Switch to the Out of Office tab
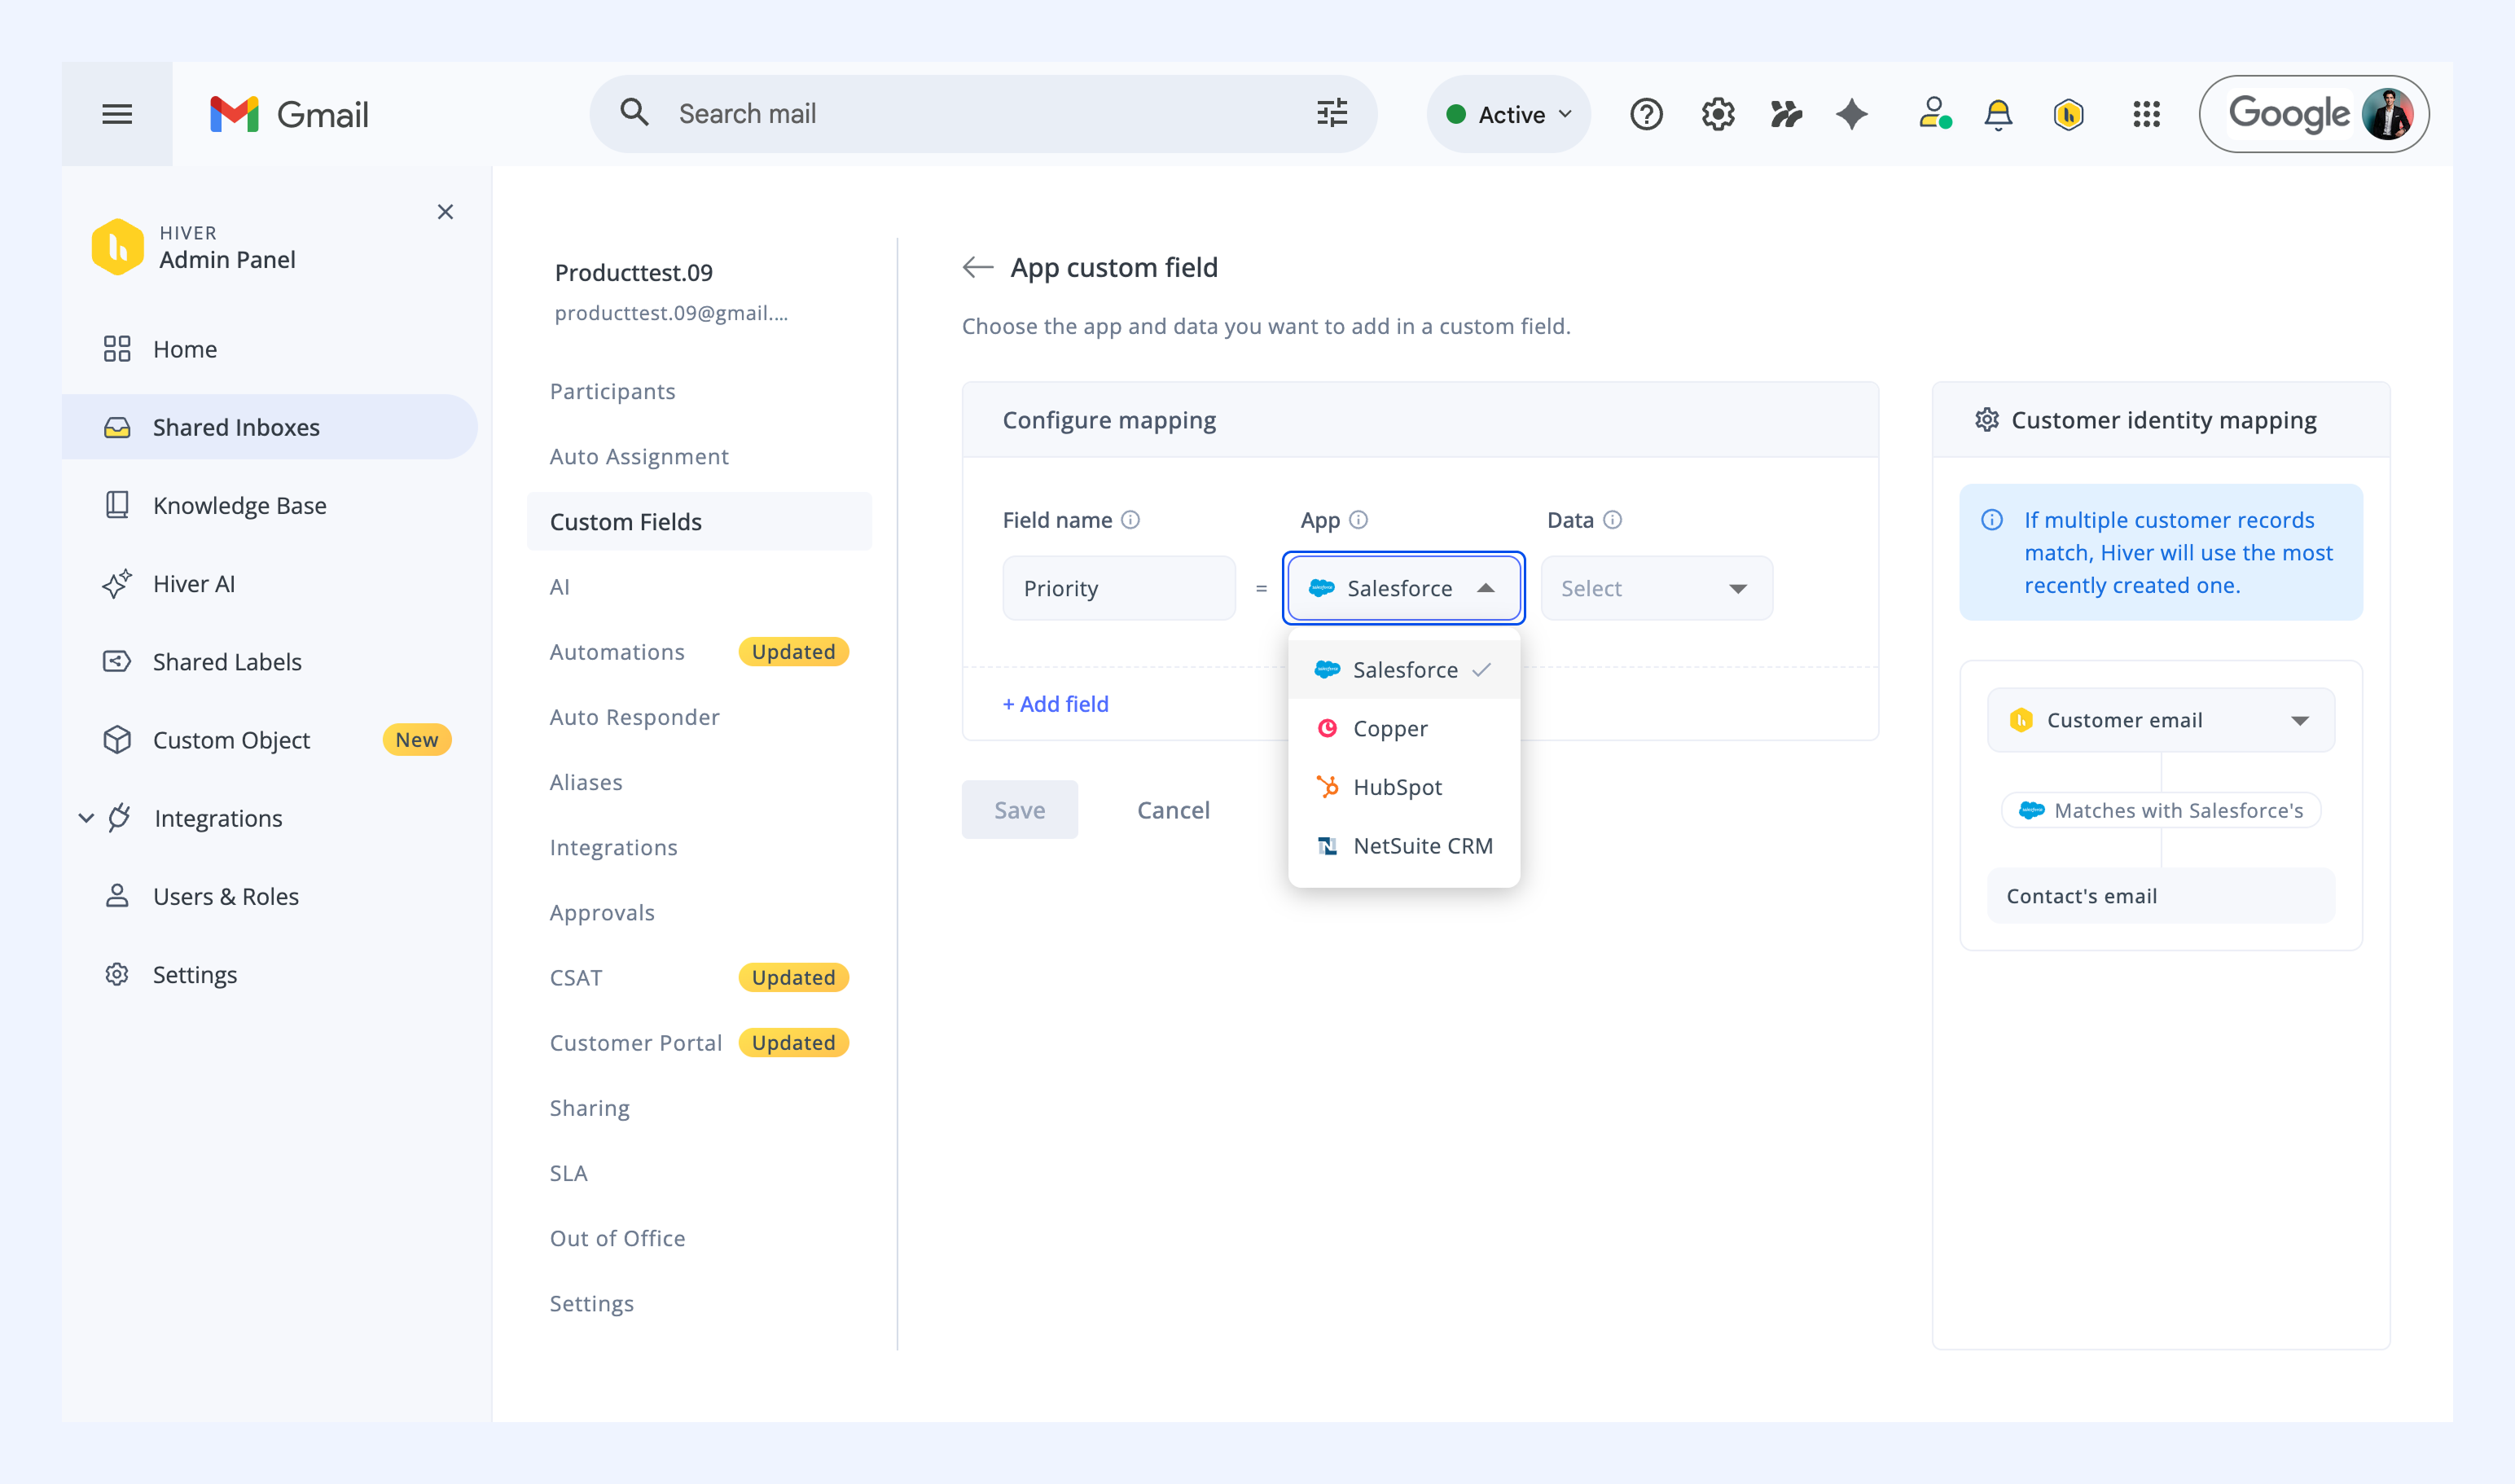This screenshot has height=1484, width=2515. [617, 1238]
